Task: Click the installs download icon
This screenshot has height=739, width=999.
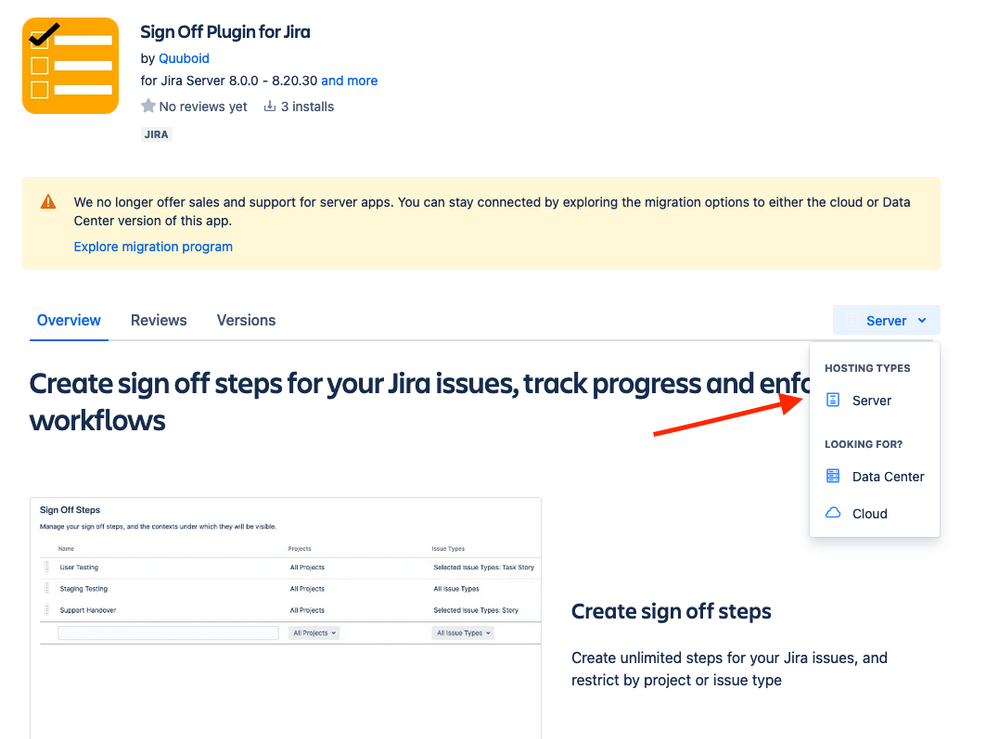Action: click(270, 106)
